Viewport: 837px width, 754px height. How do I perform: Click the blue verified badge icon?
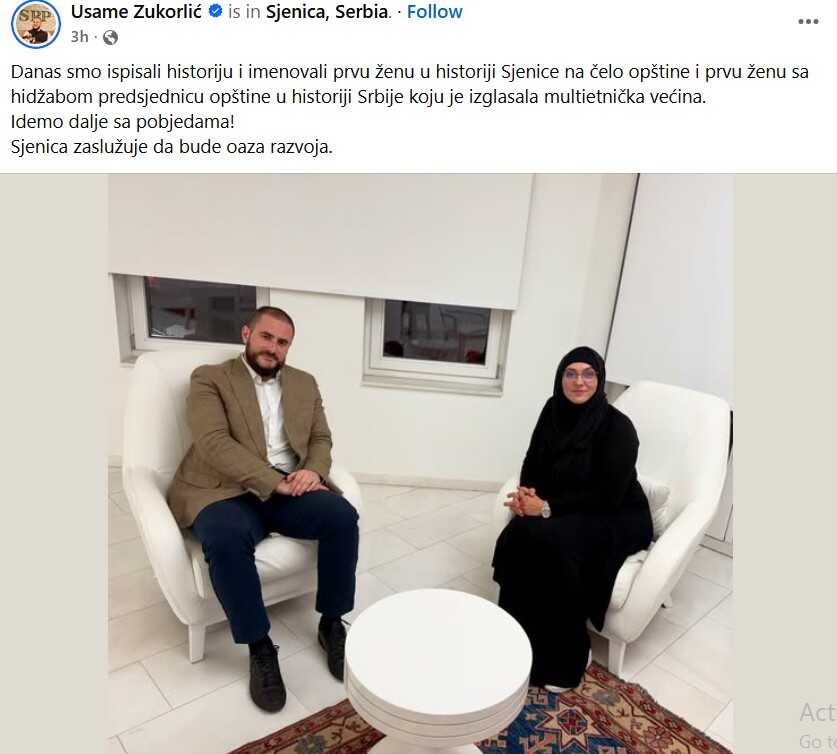pos(215,11)
